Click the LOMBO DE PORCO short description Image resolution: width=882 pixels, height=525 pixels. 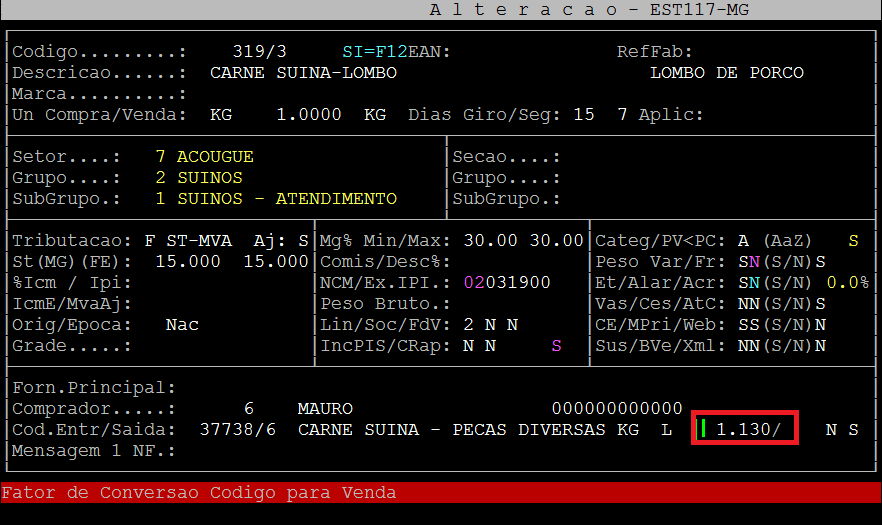click(726, 73)
